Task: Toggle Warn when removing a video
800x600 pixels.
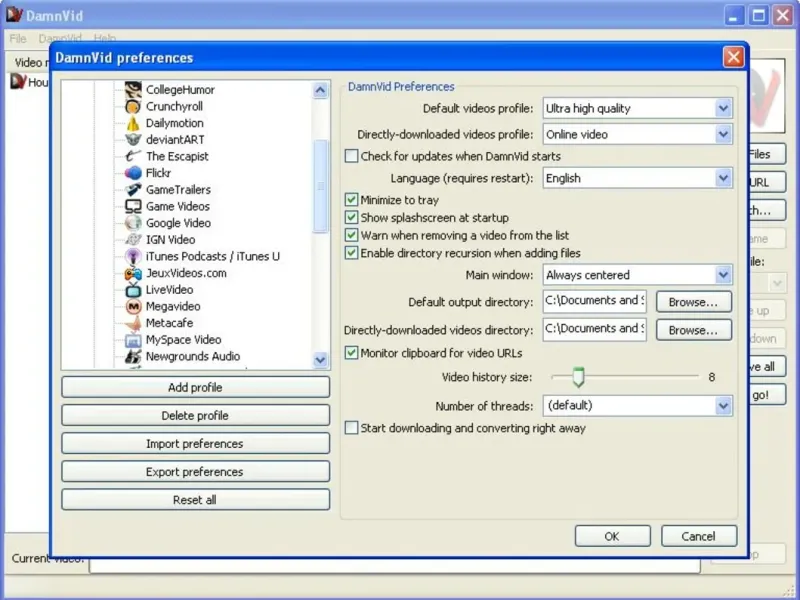Action: 351,235
